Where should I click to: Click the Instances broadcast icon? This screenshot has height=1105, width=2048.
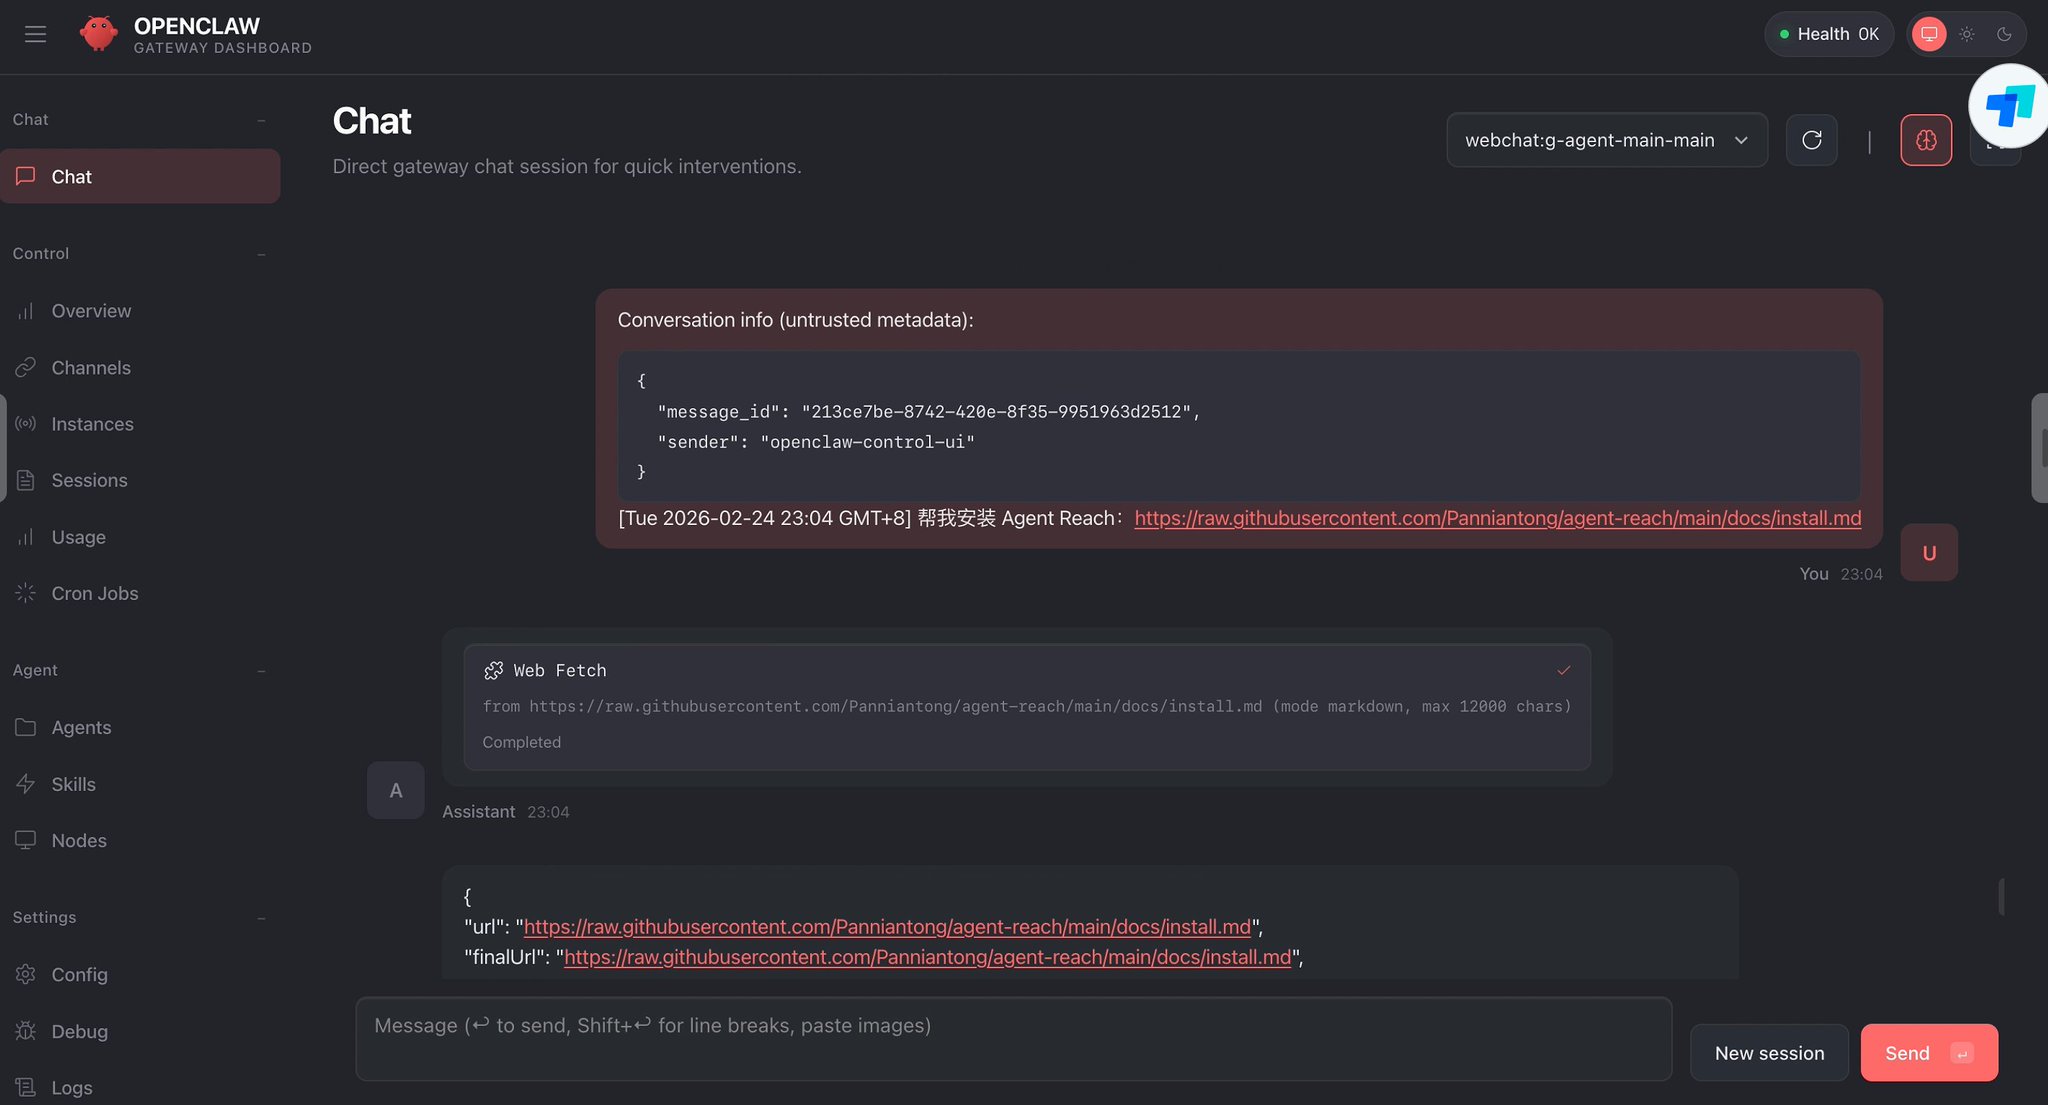pyautogui.click(x=26, y=424)
